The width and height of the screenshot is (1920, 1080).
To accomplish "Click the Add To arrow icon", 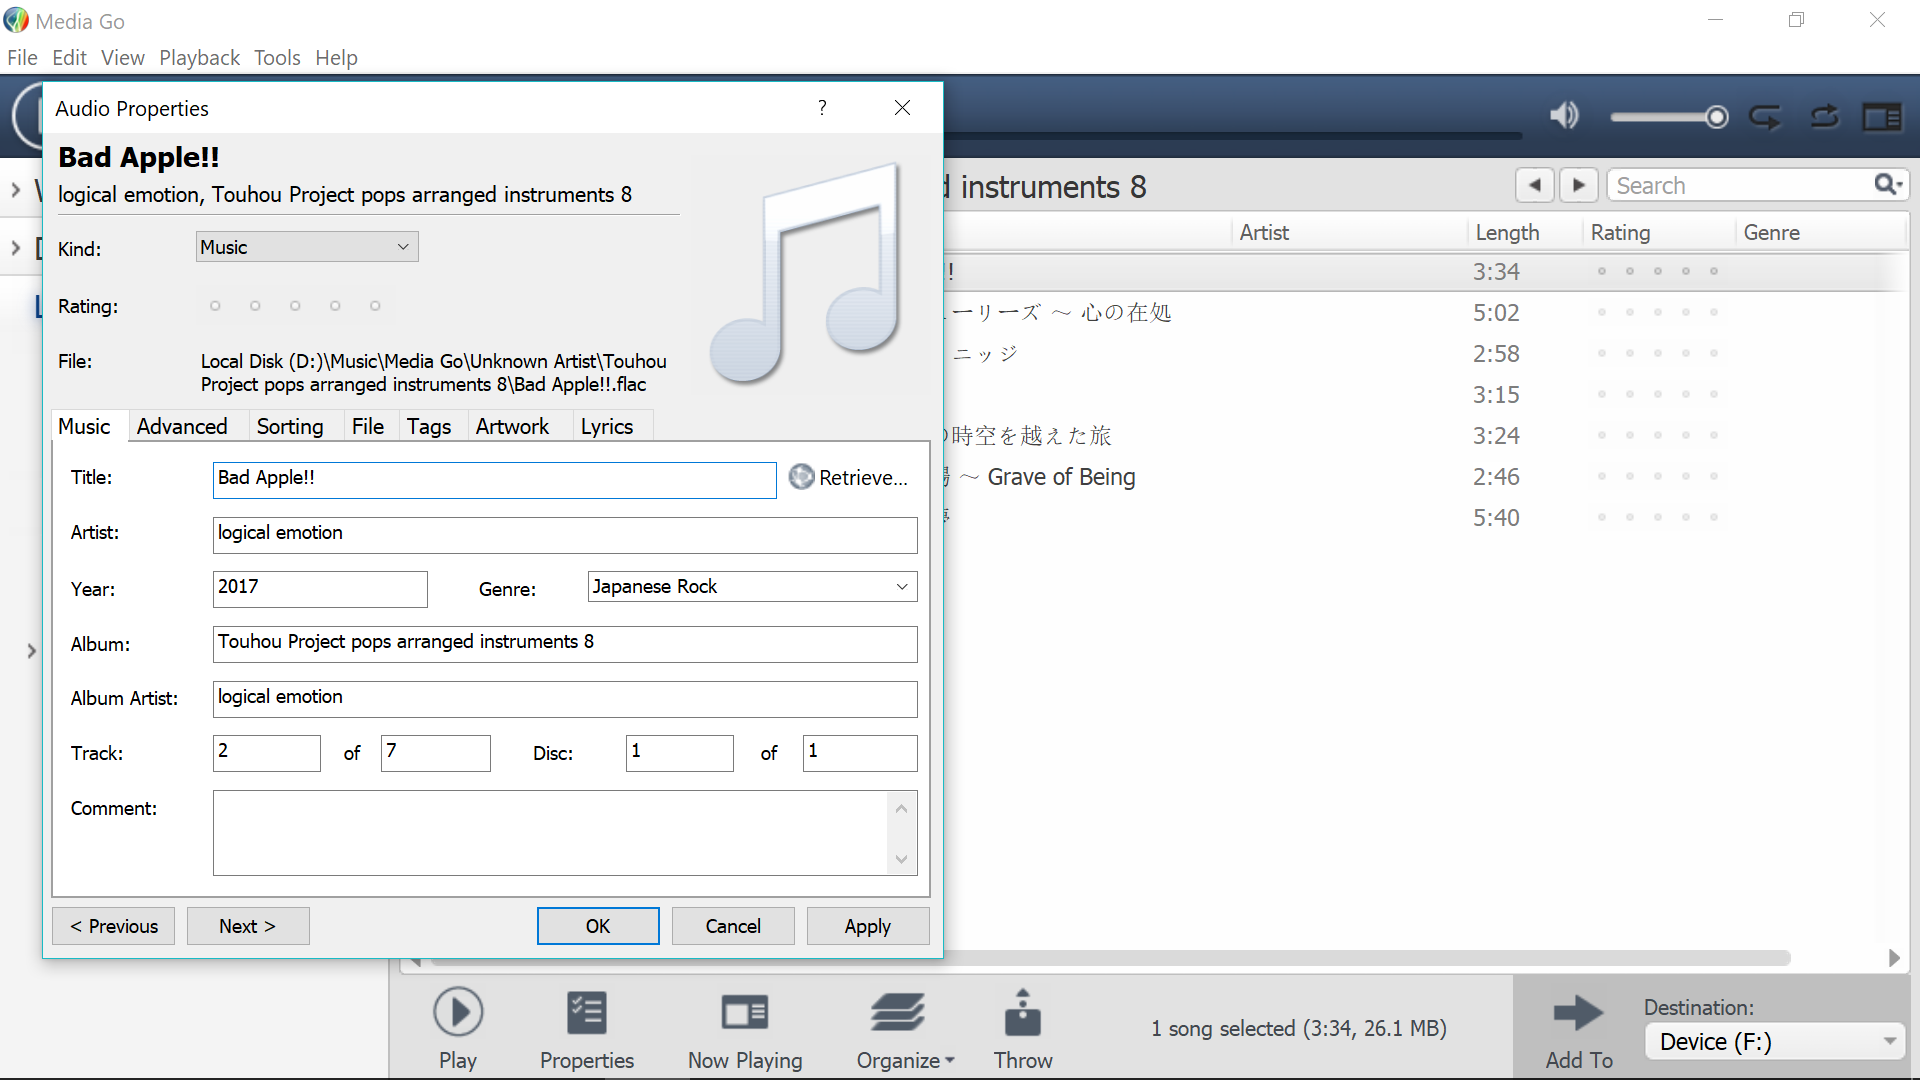I will tap(1578, 1013).
